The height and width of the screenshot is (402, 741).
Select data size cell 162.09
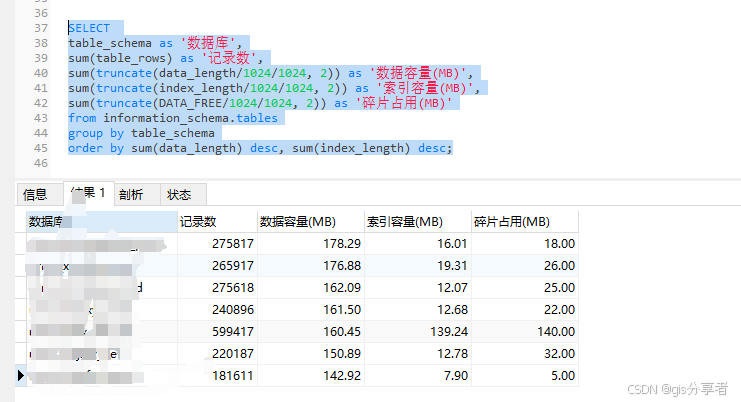(311, 288)
